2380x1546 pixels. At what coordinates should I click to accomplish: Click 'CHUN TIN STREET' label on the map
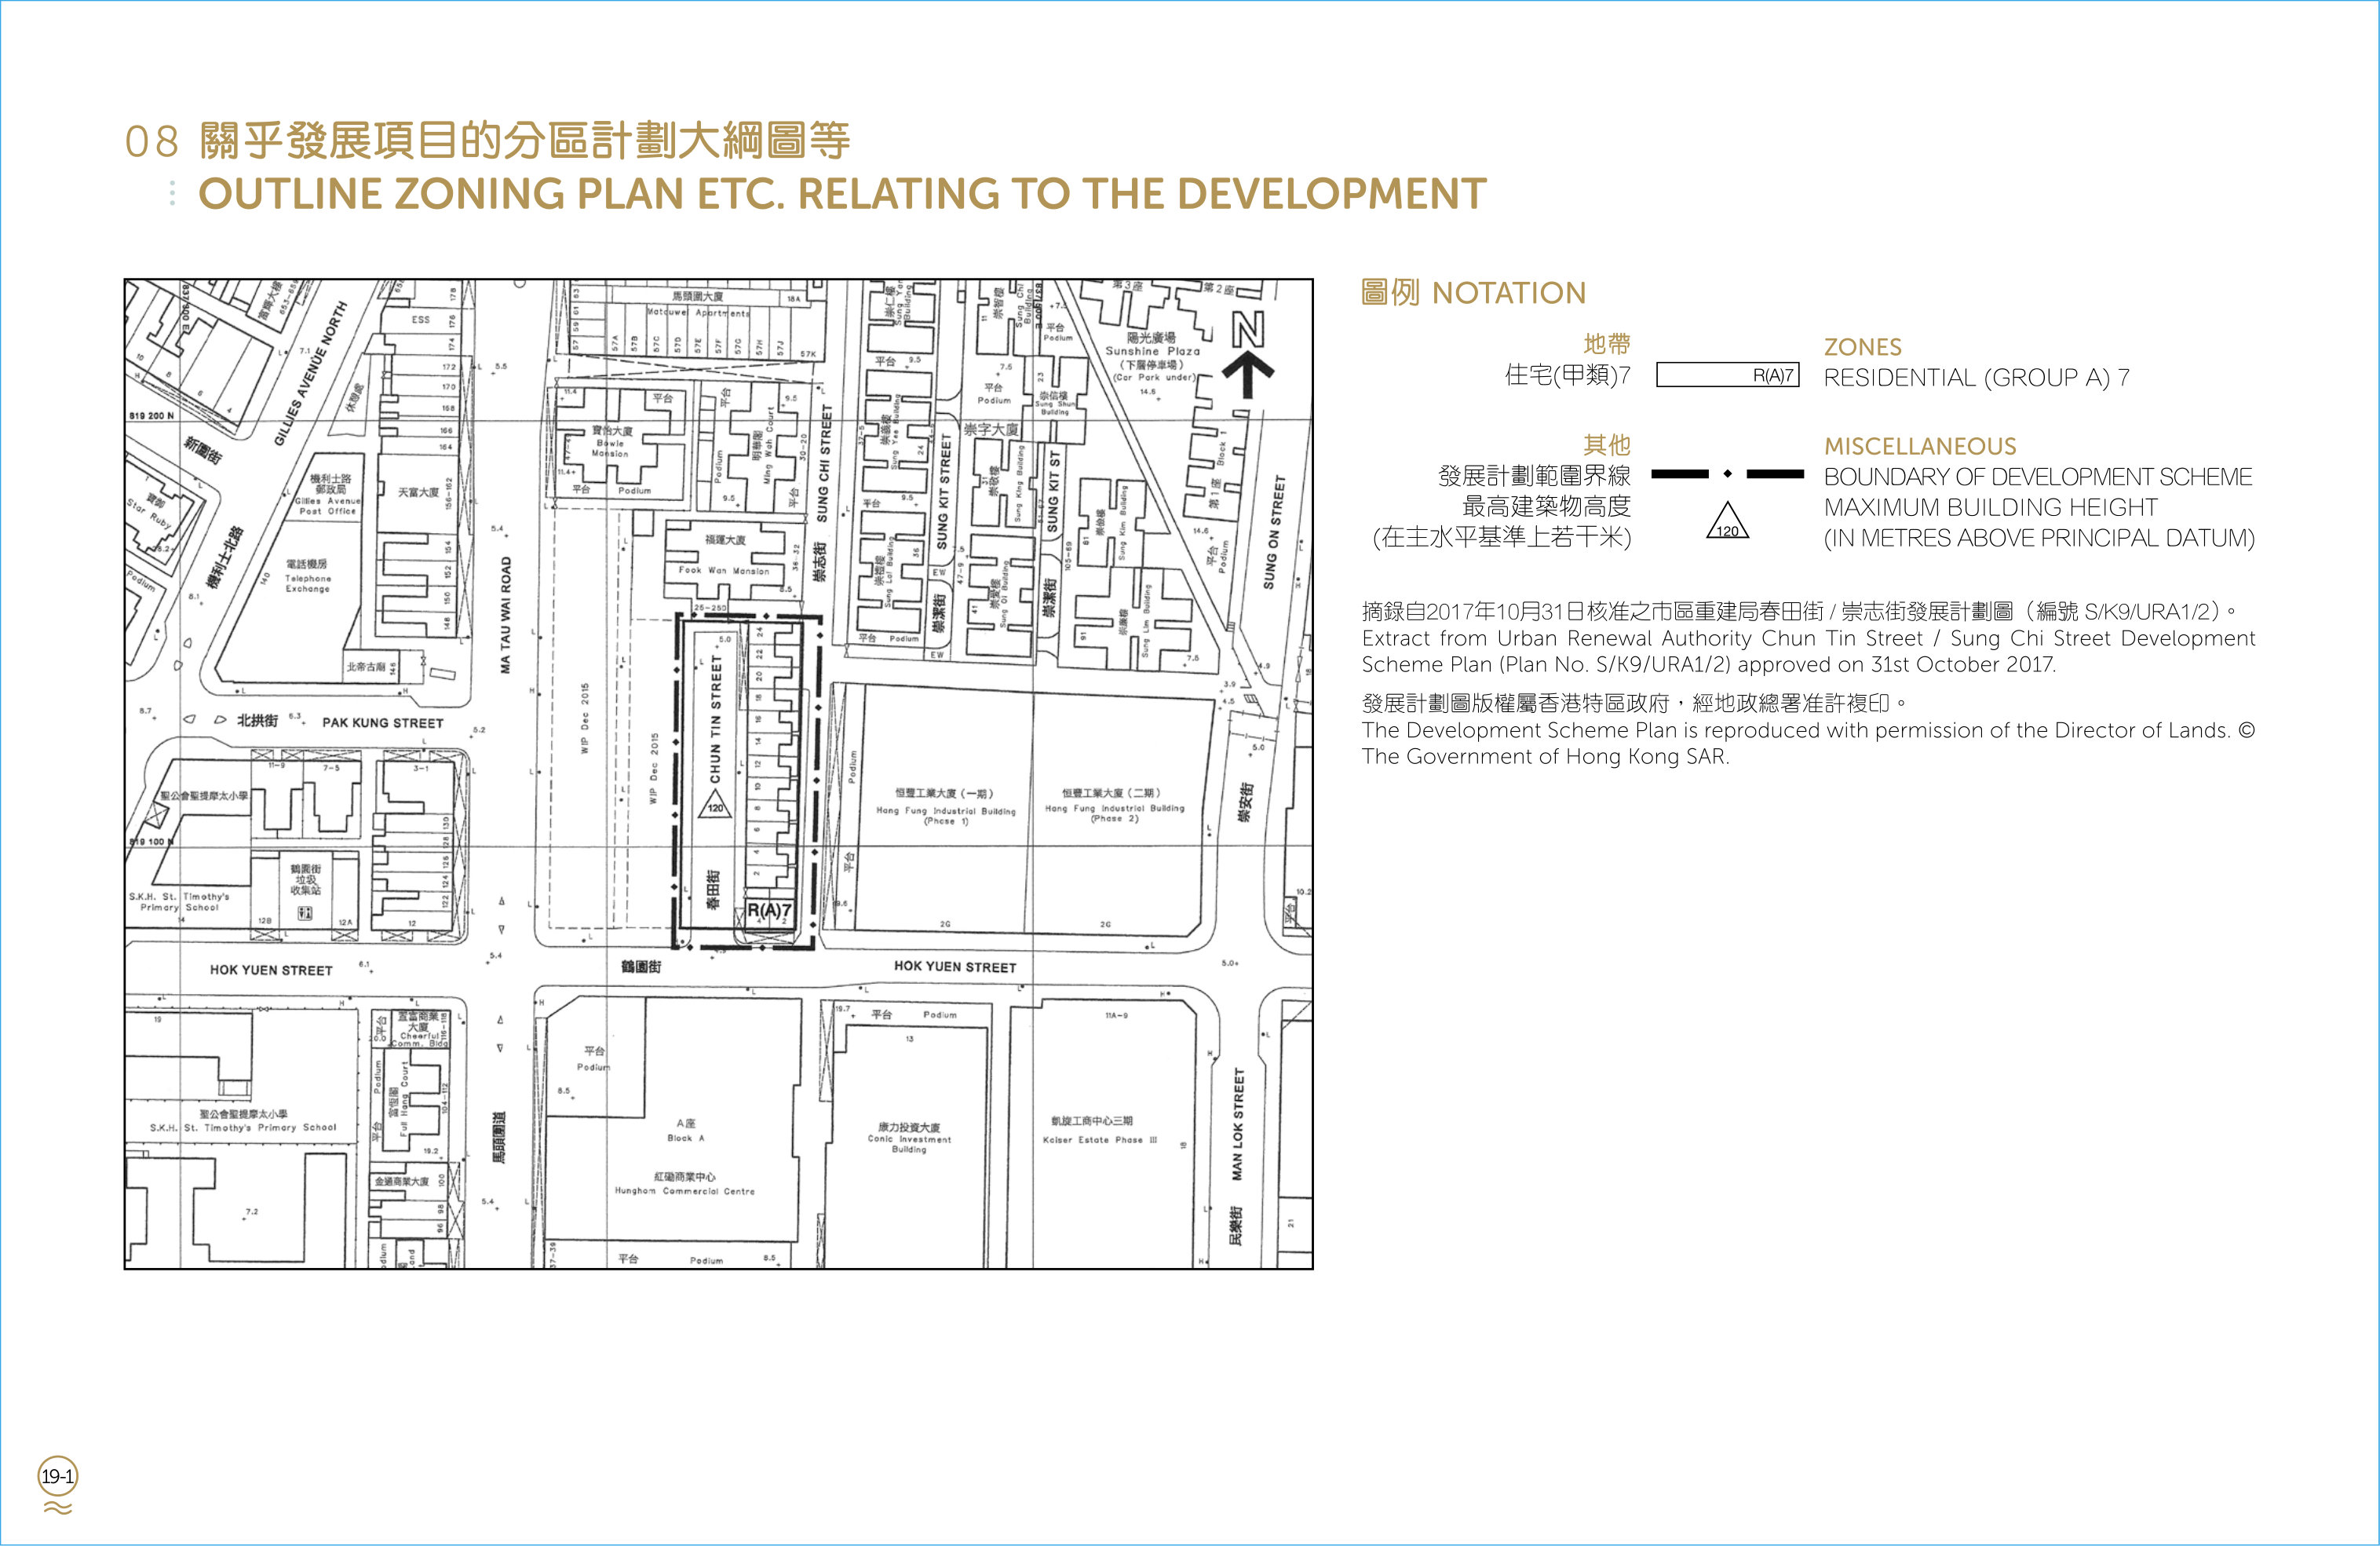pyautogui.click(x=715, y=720)
